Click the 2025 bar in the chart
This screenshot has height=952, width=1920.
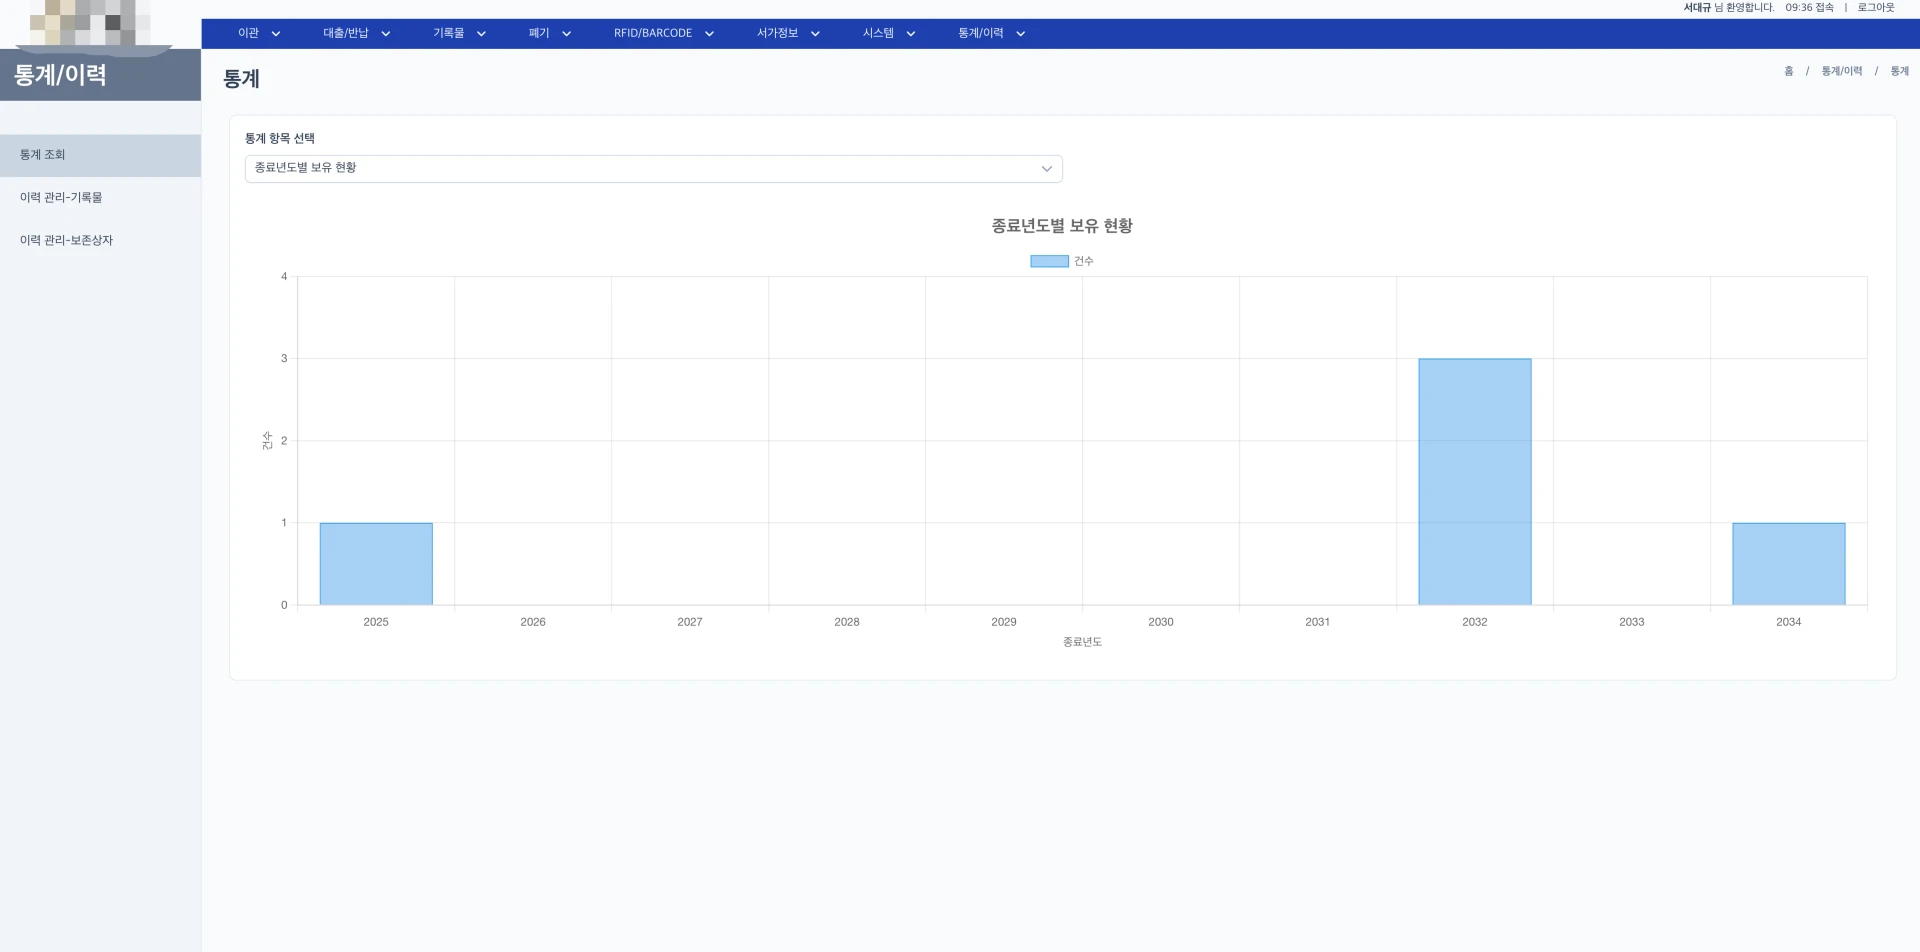point(376,564)
